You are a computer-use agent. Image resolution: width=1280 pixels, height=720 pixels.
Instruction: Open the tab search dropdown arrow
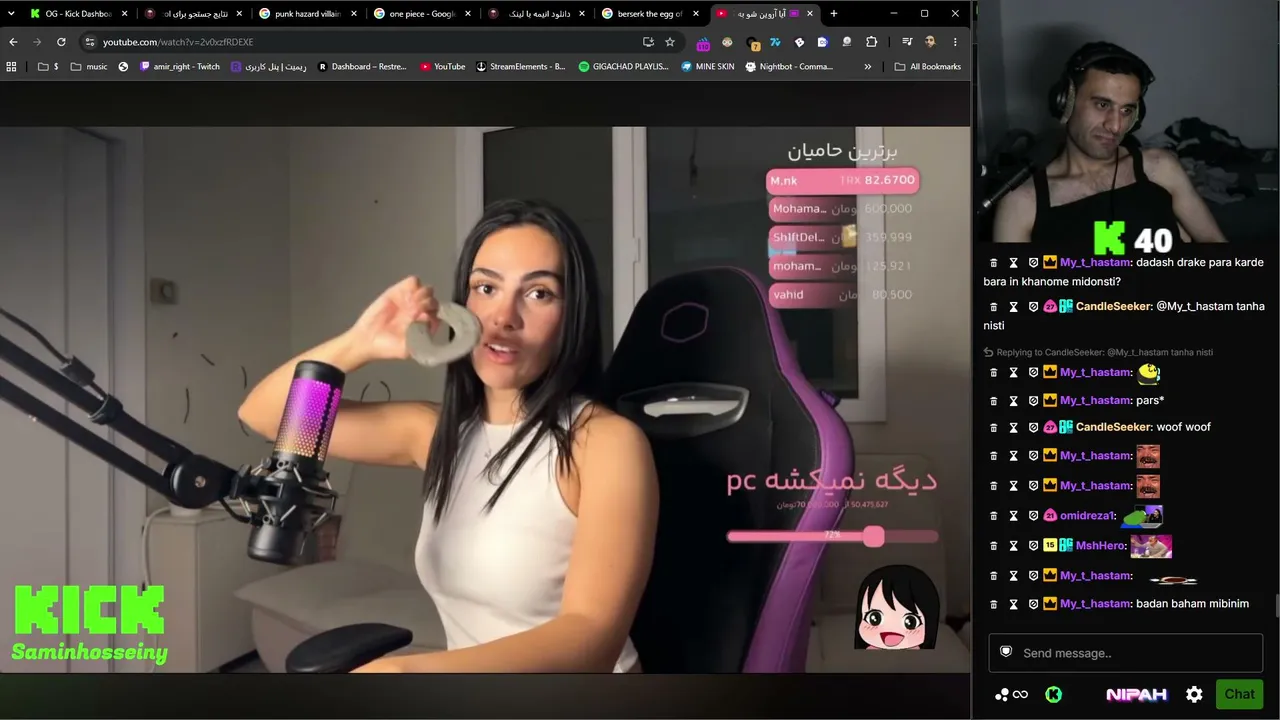click(11, 14)
